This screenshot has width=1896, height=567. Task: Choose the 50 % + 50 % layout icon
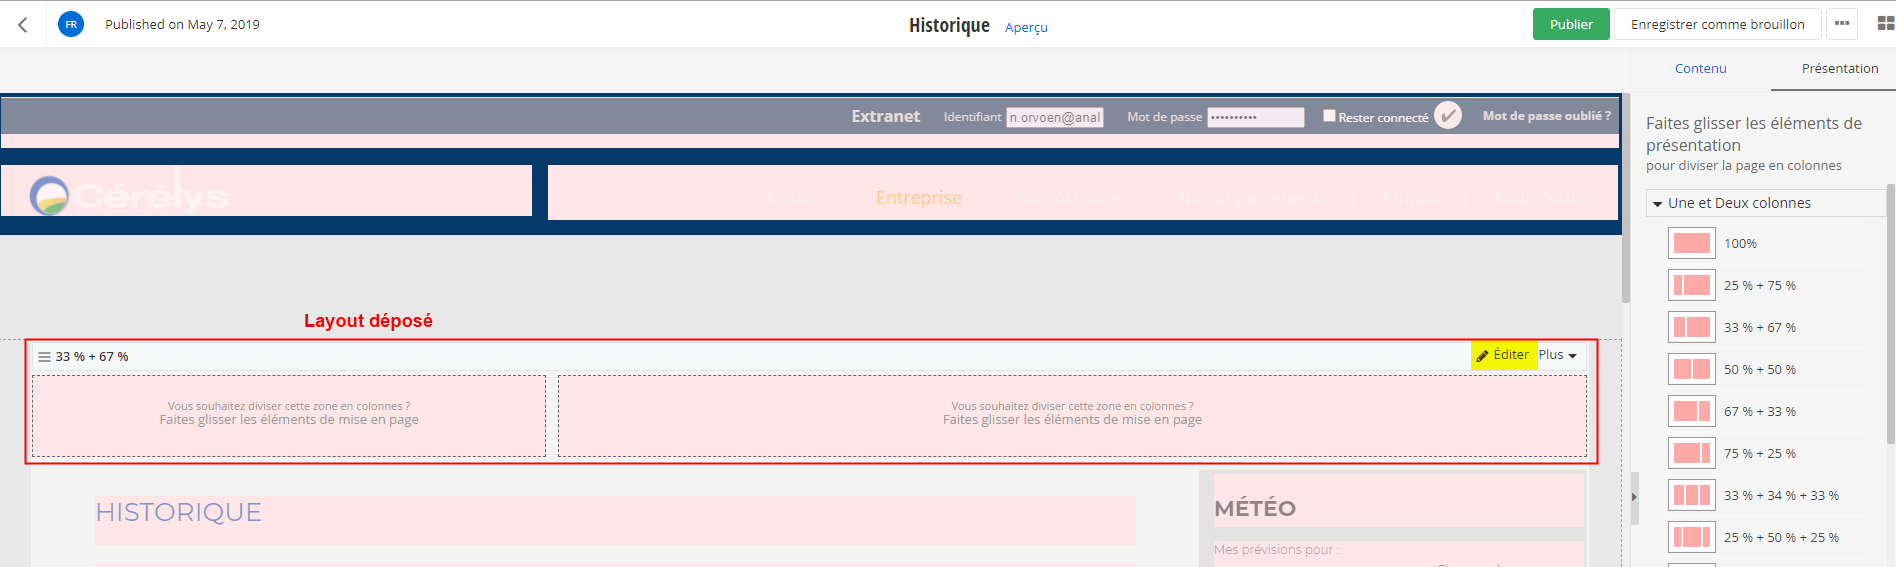tap(1691, 370)
